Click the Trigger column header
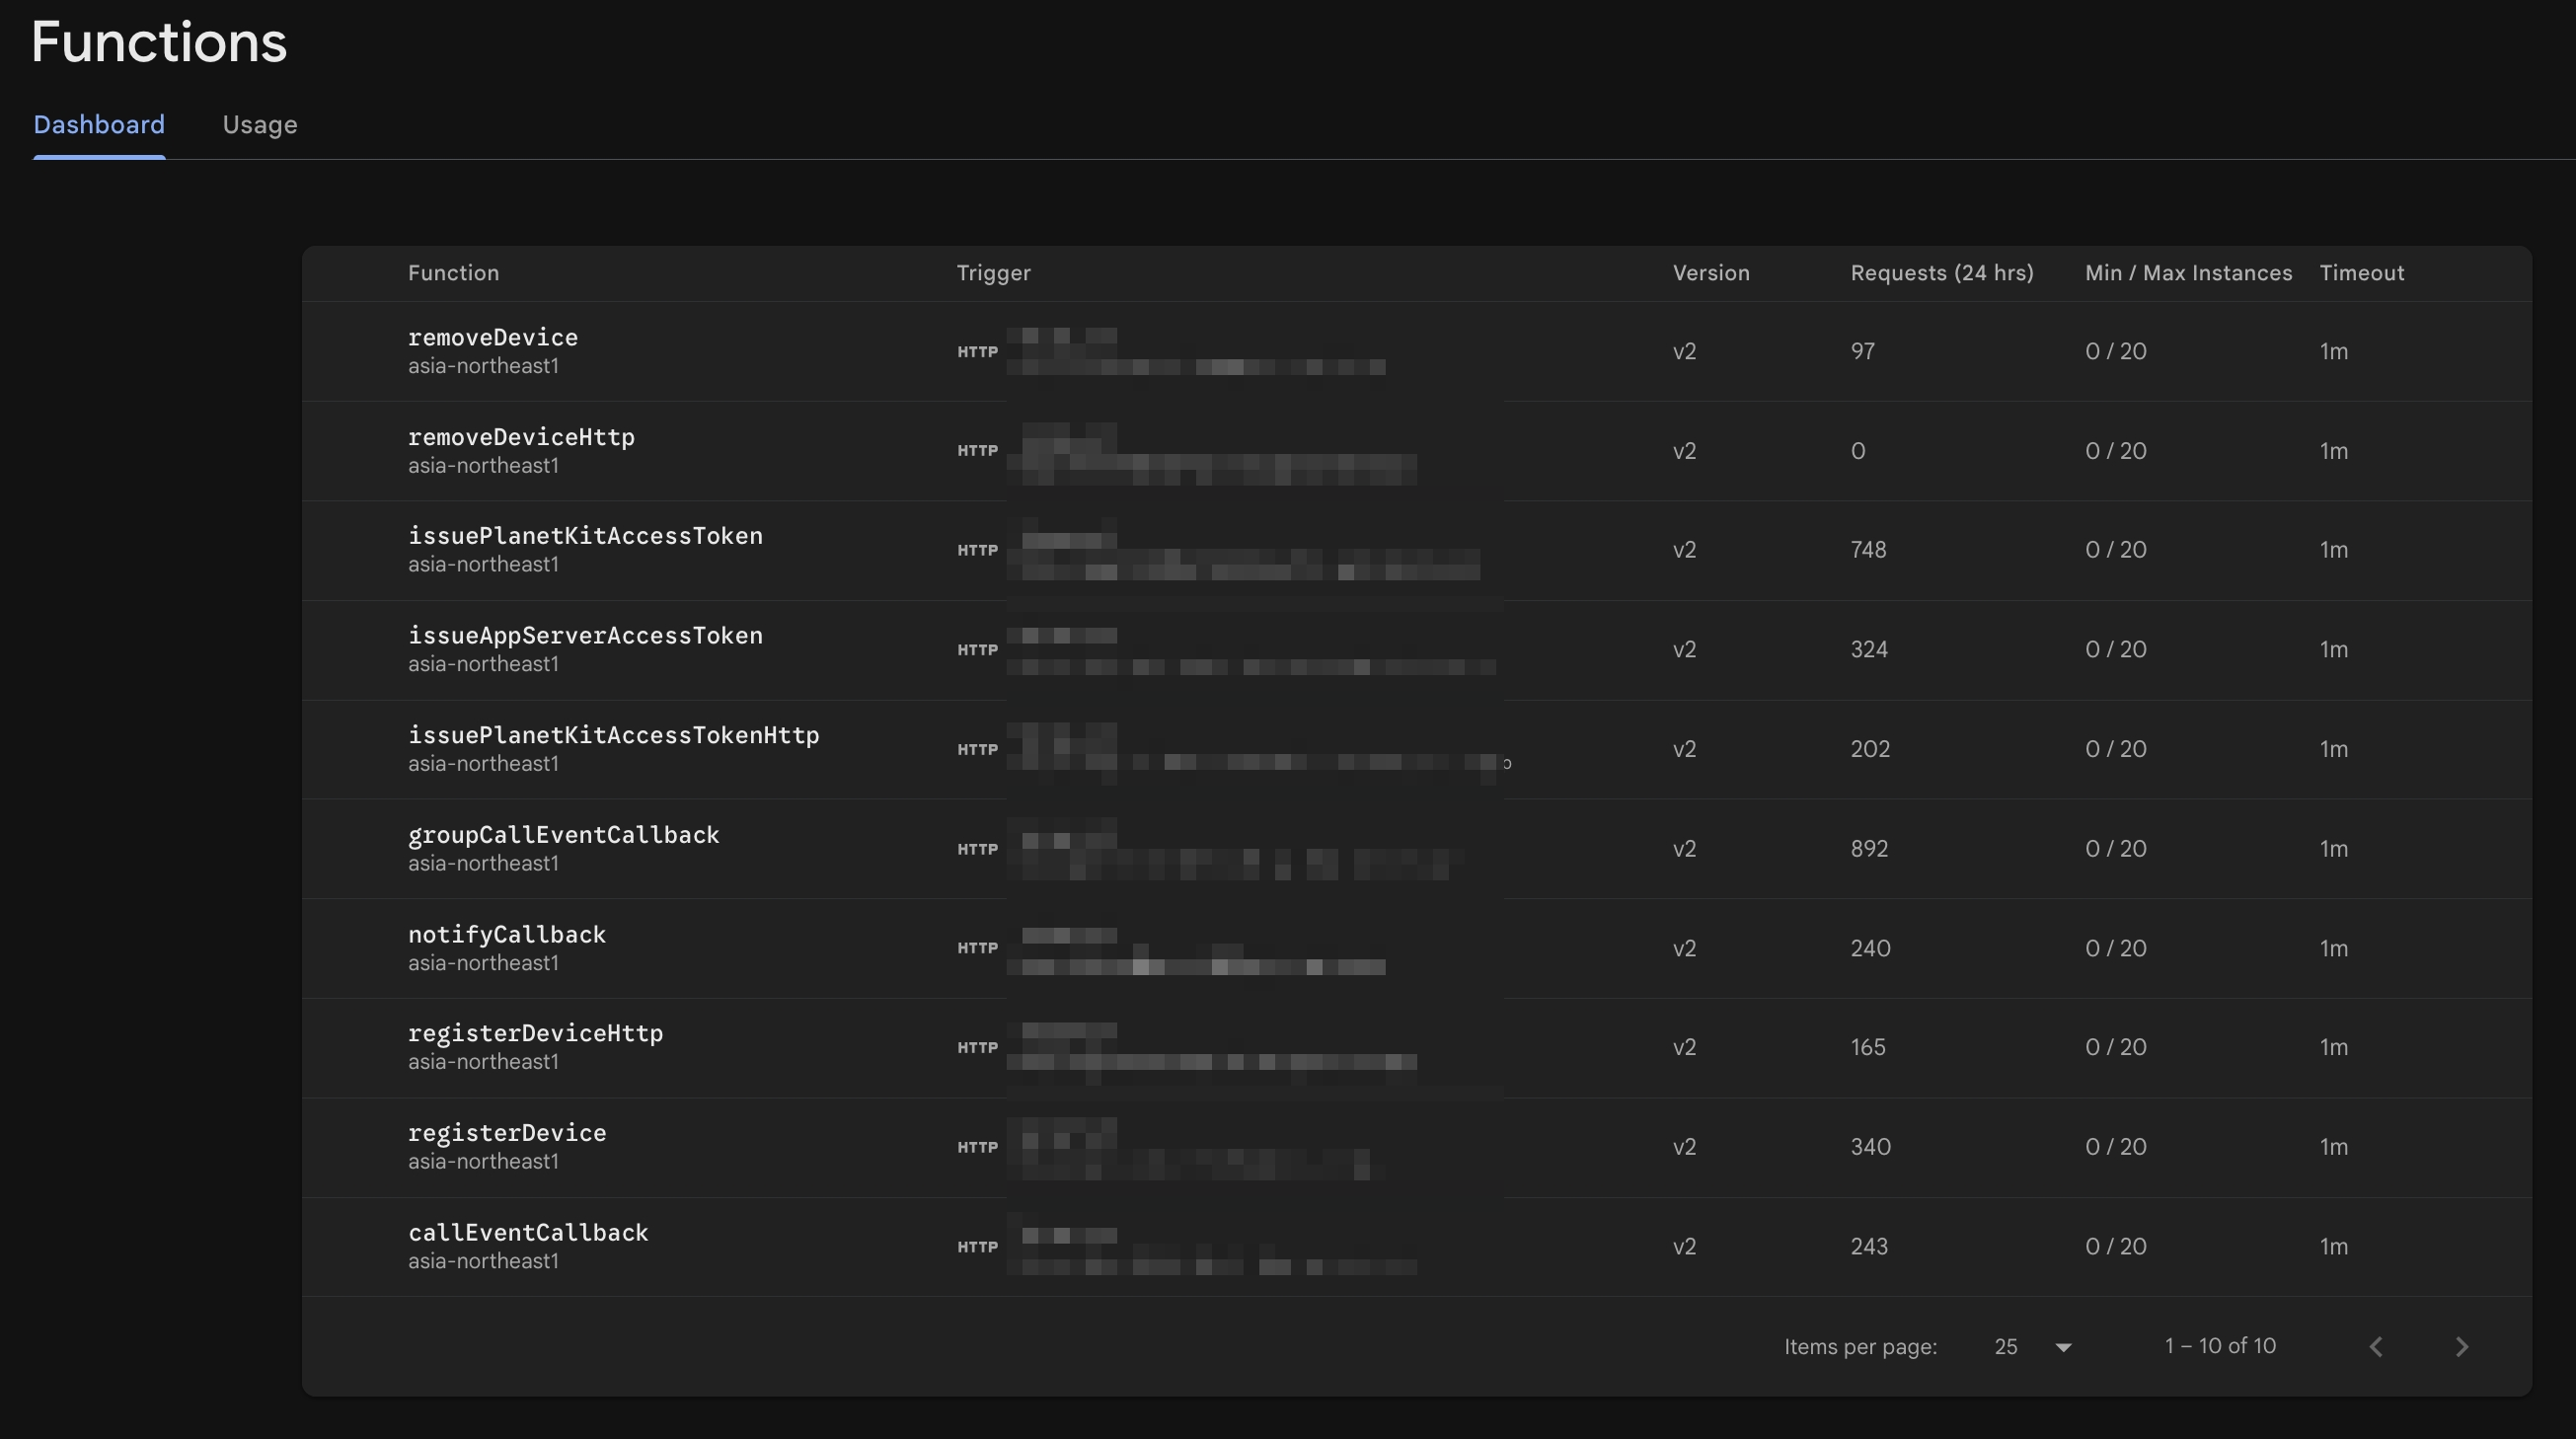 (x=992, y=272)
